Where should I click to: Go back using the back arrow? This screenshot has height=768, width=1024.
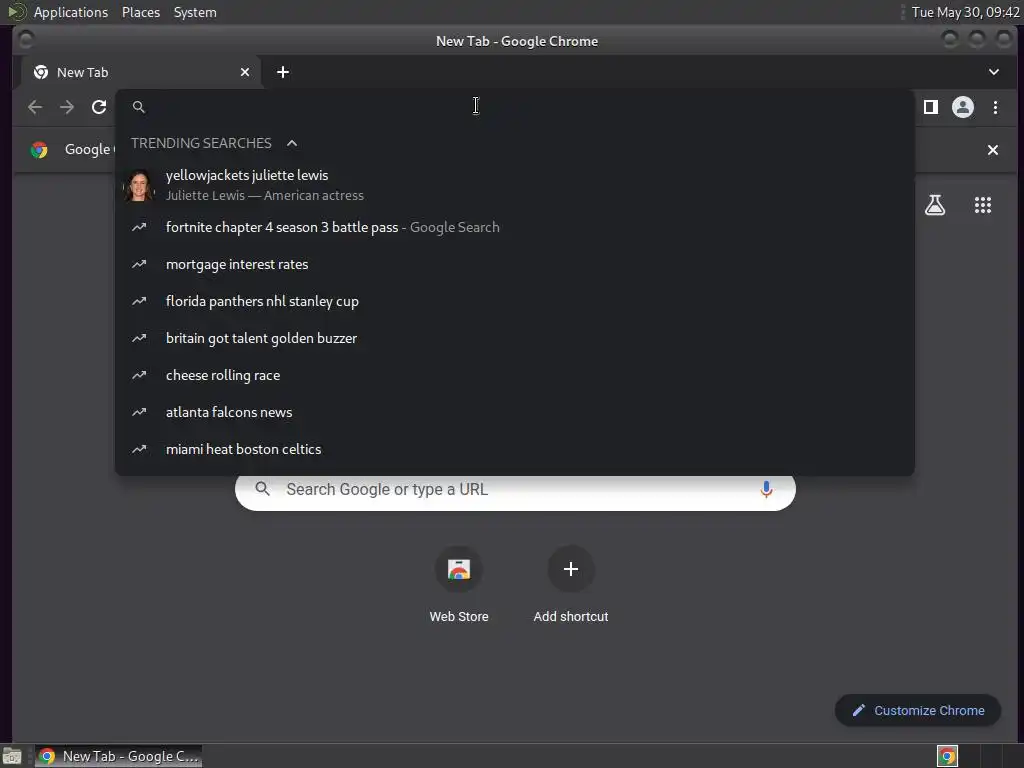point(35,107)
